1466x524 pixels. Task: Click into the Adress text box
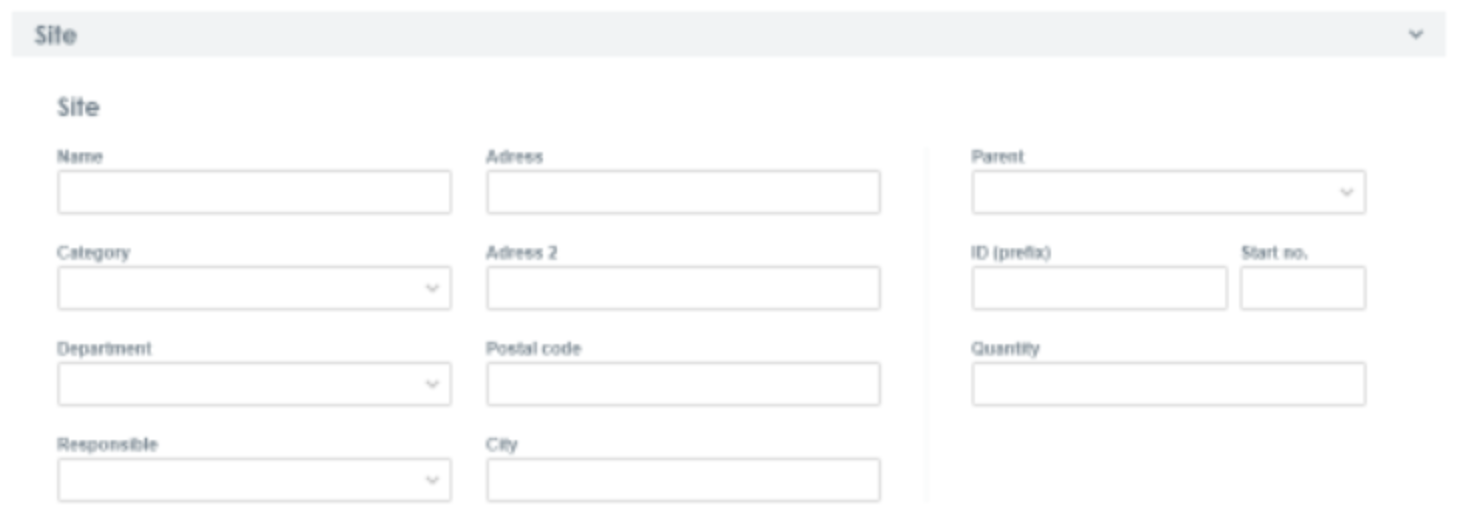tap(683, 192)
